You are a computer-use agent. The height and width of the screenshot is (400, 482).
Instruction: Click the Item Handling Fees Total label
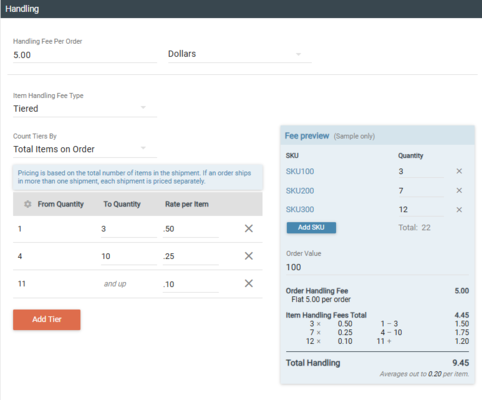click(326, 315)
